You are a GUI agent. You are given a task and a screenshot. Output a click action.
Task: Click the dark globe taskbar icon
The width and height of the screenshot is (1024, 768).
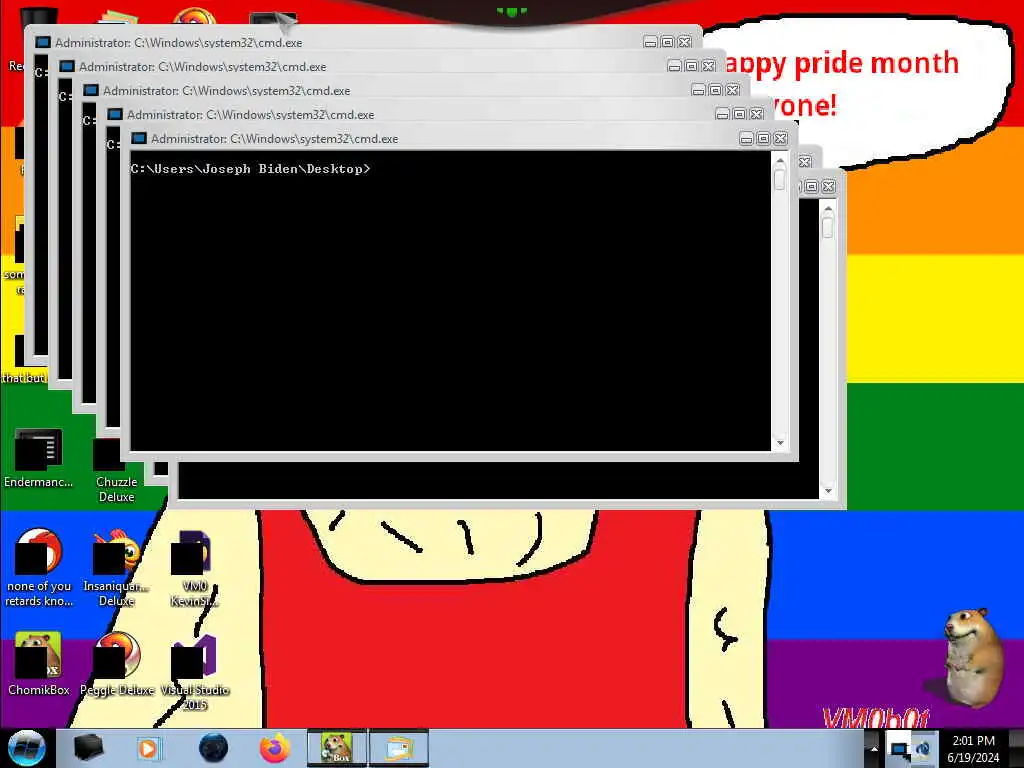[x=213, y=748]
